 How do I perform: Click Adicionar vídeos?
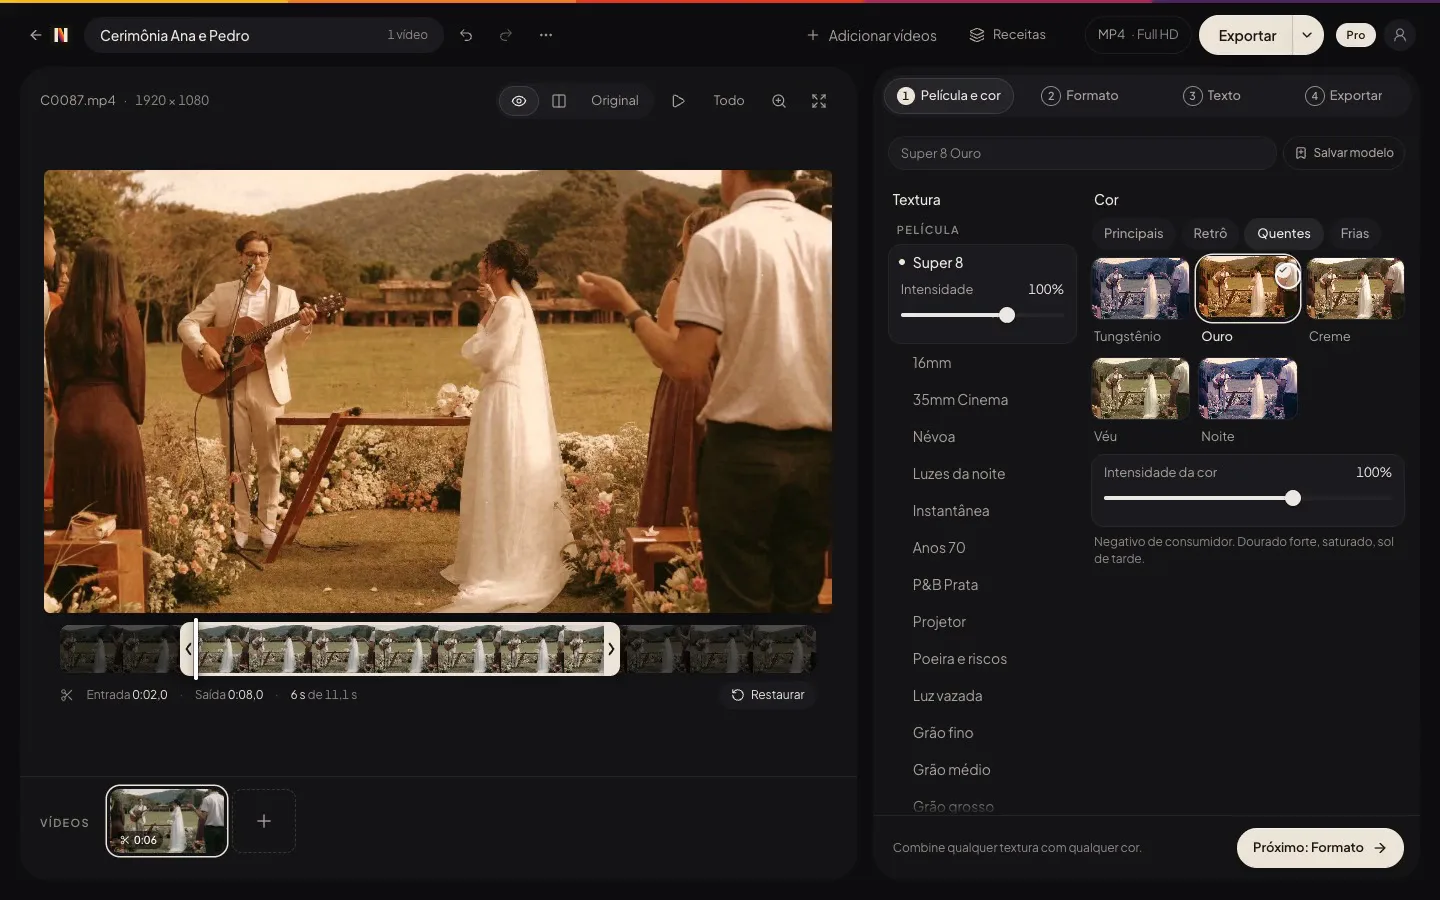tap(872, 35)
